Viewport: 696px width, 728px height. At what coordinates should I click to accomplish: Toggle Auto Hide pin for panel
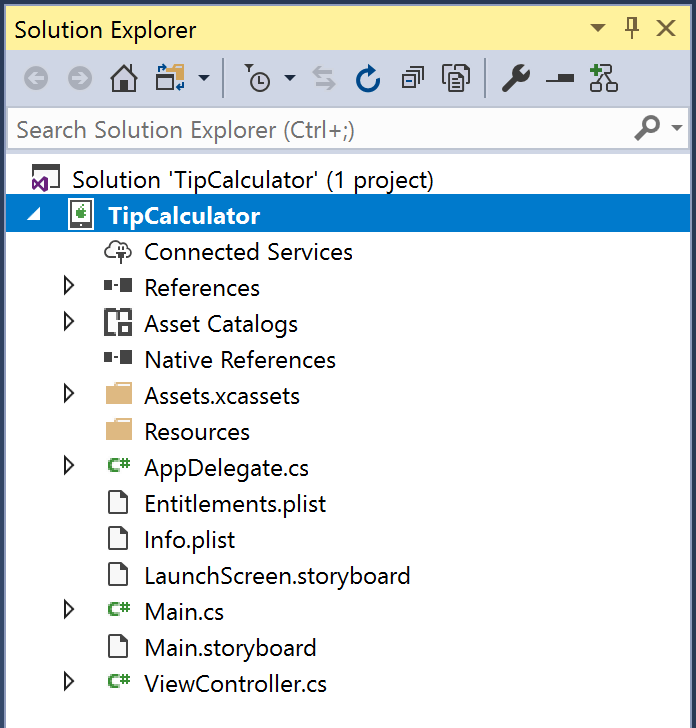pyautogui.click(x=631, y=28)
